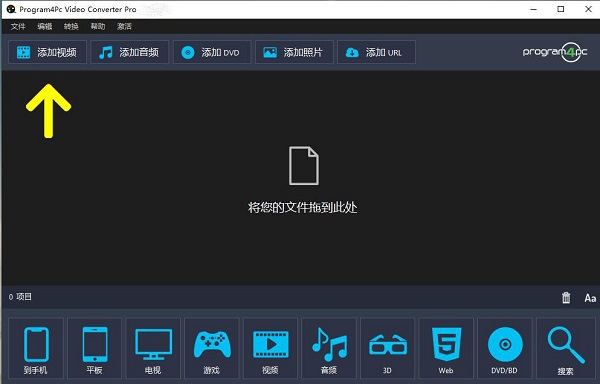Select the 到手机 phone output icon
The image size is (600, 384).
36,348
